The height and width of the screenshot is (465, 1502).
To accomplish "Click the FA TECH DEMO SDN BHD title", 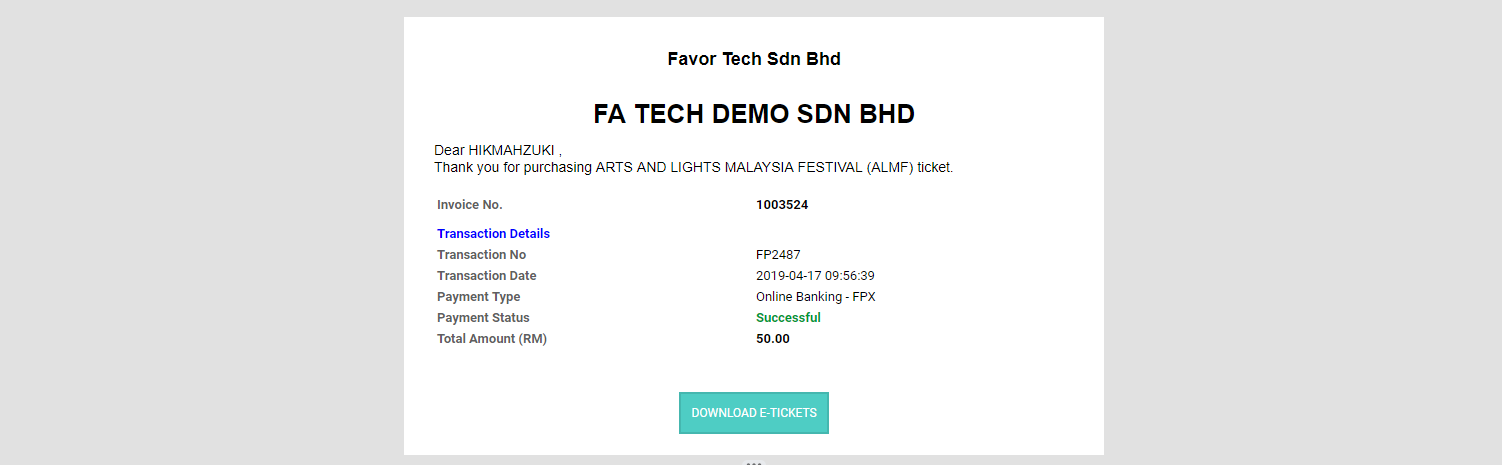I will [754, 114].
